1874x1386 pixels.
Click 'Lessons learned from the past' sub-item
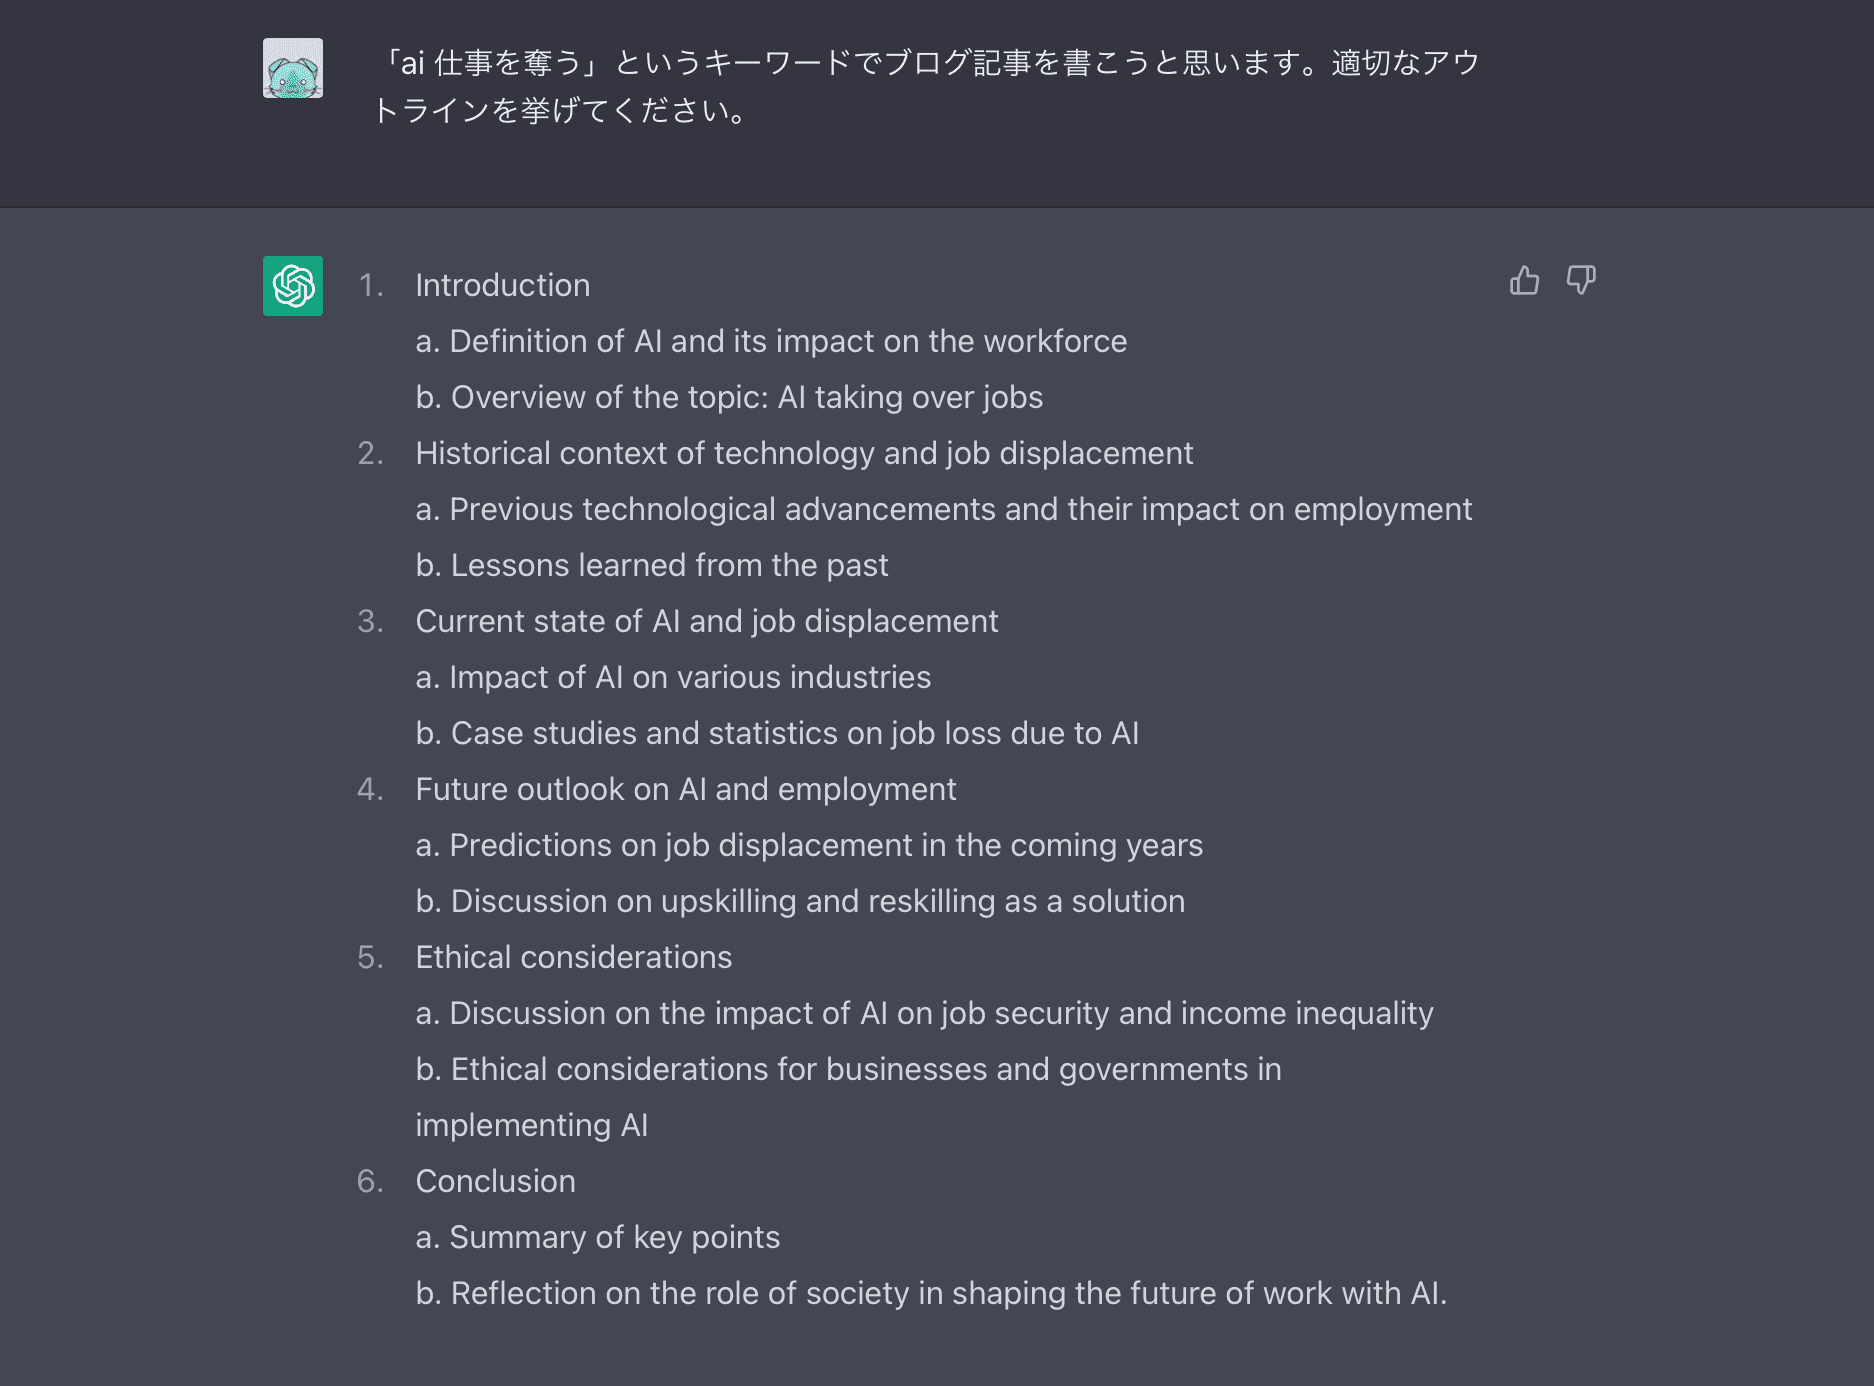click(x=652, y=565)
